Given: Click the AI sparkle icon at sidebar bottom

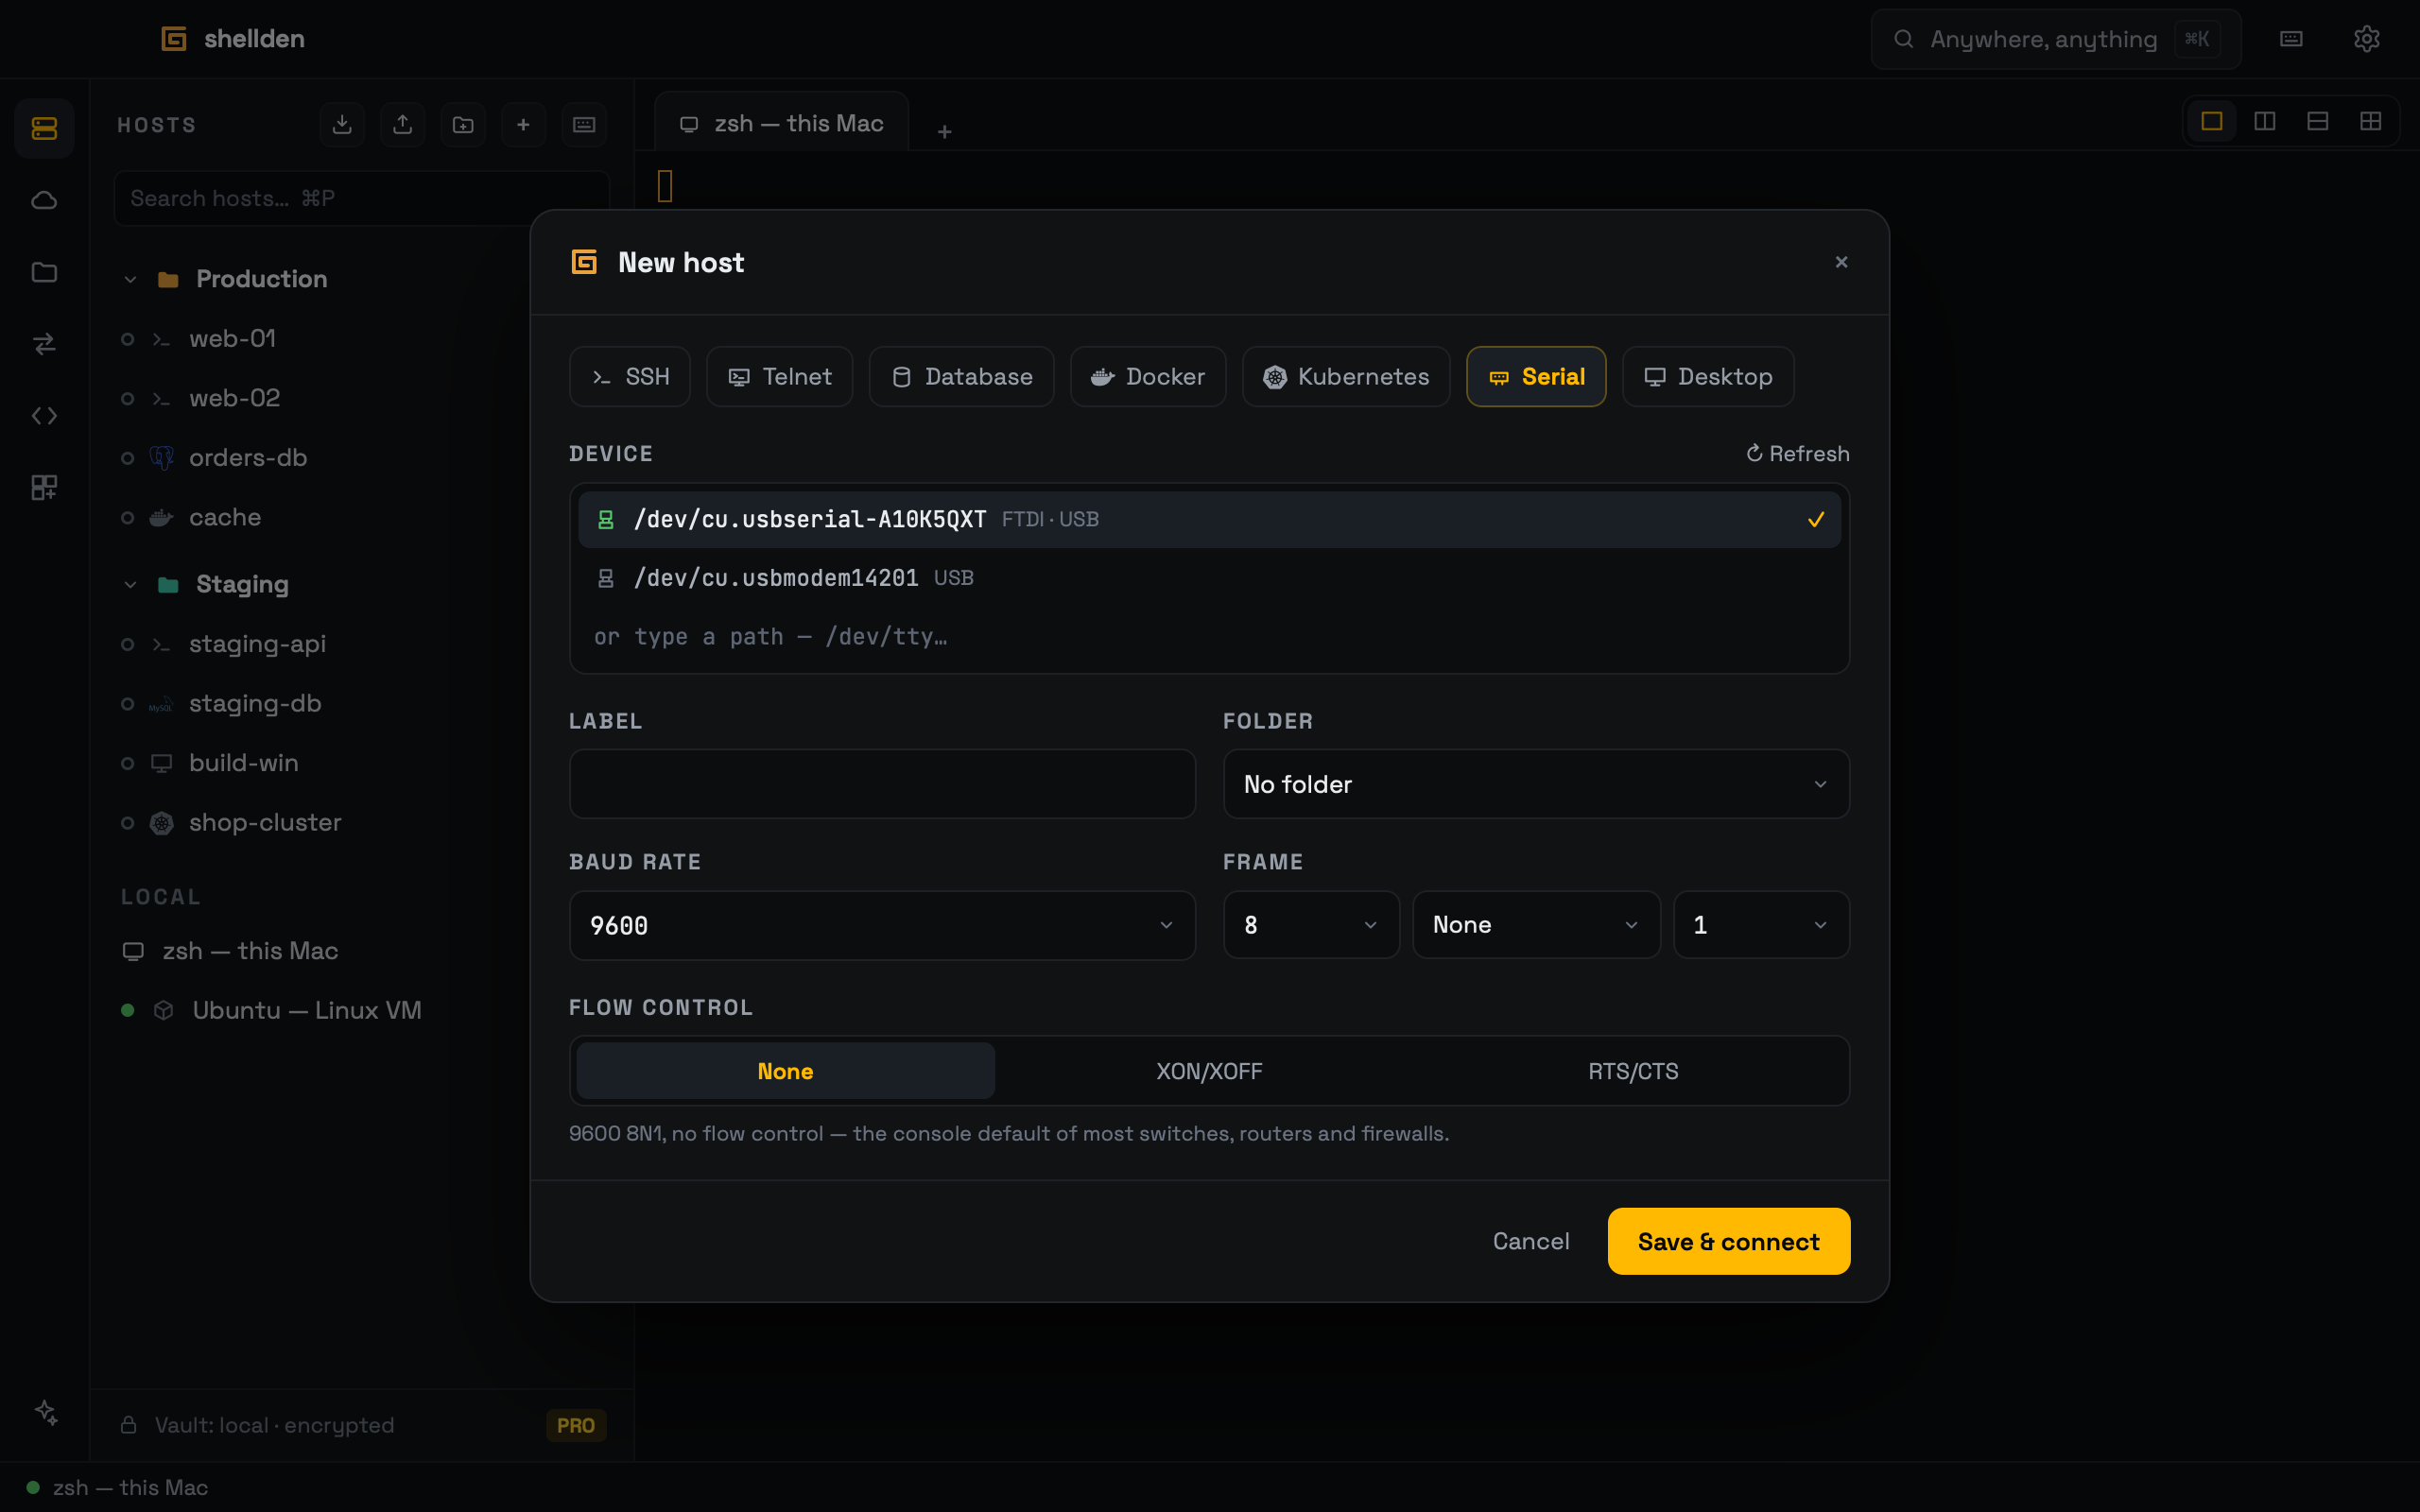Looking at the screenshot, I should 46,1412.
